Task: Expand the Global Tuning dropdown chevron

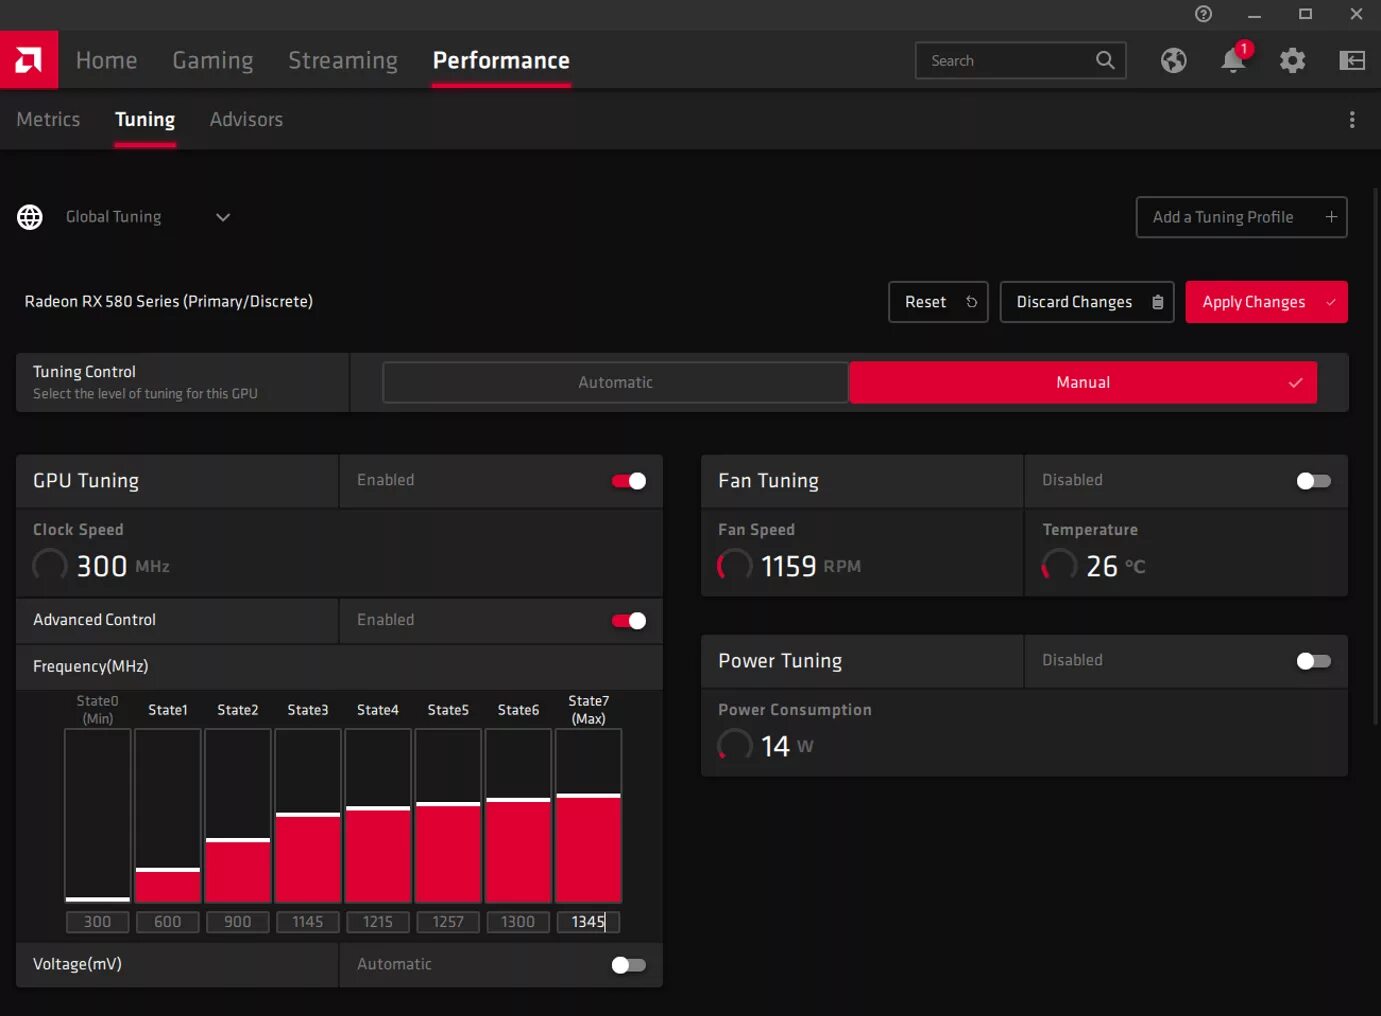Action: [x=223, y=217]
